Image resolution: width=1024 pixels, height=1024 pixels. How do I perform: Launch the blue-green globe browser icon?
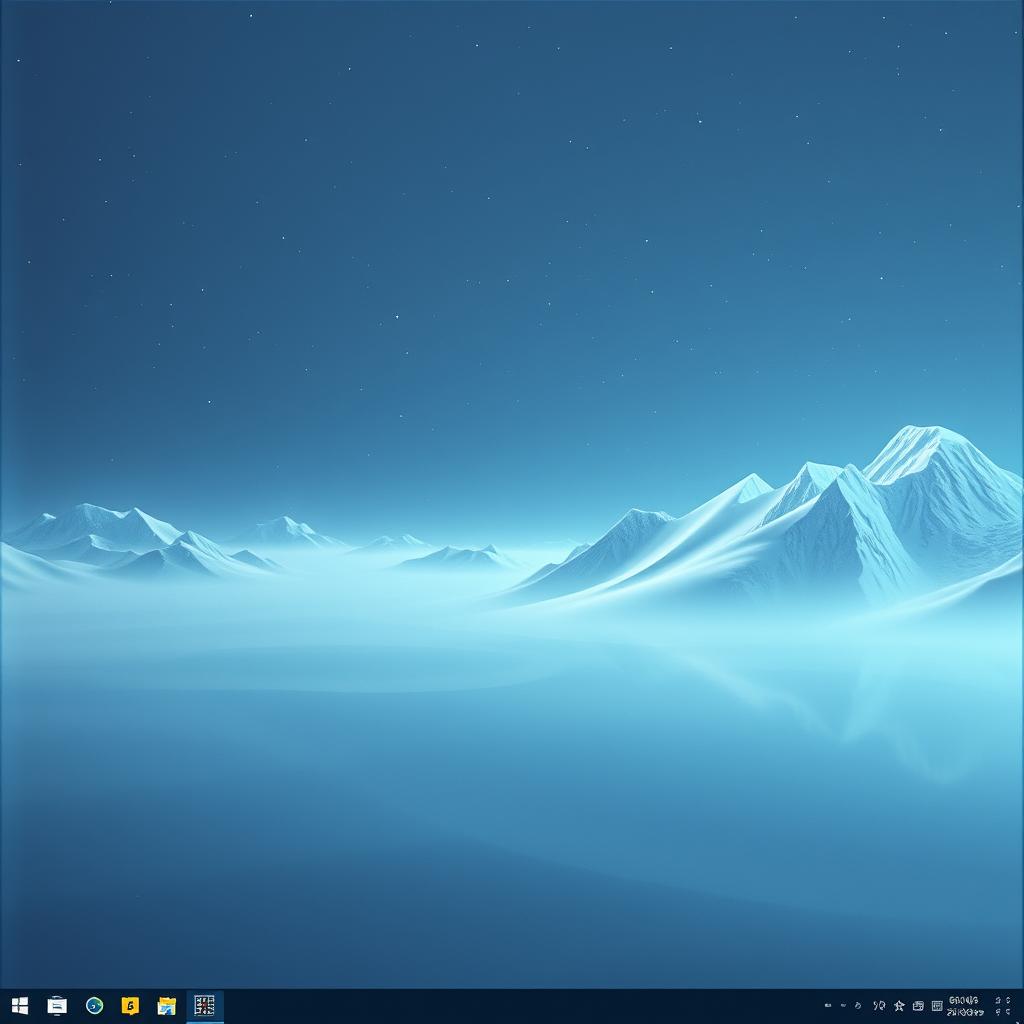94,1006
